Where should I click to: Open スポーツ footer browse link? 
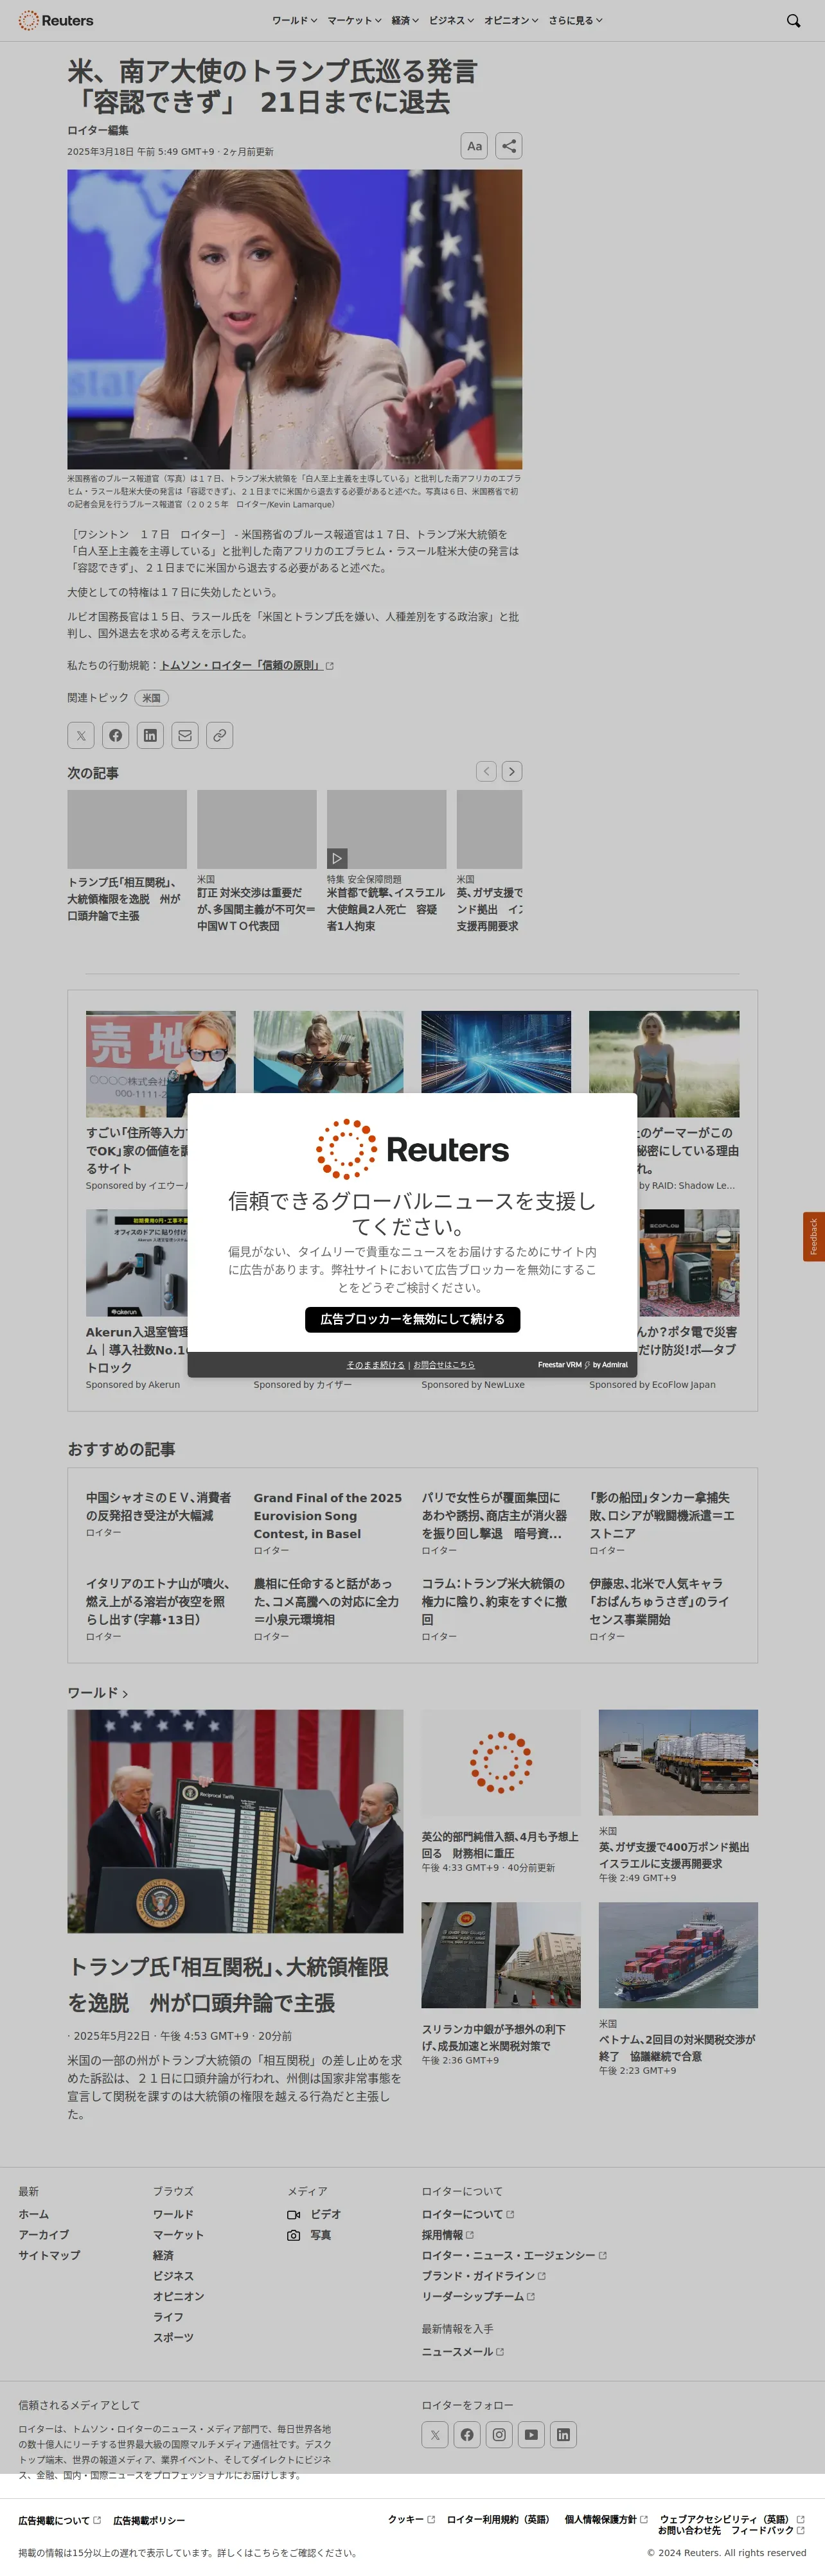(173, 2337)
